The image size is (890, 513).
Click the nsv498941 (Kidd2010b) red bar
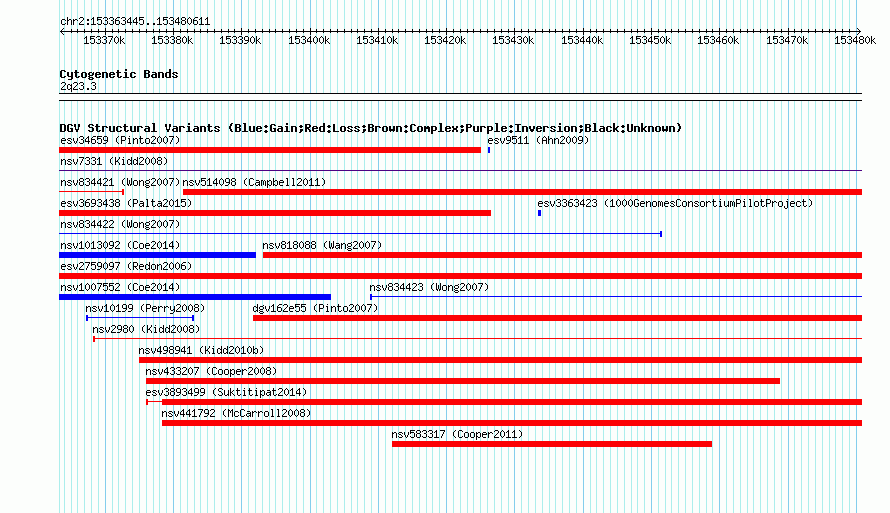[x=501, y=360]
